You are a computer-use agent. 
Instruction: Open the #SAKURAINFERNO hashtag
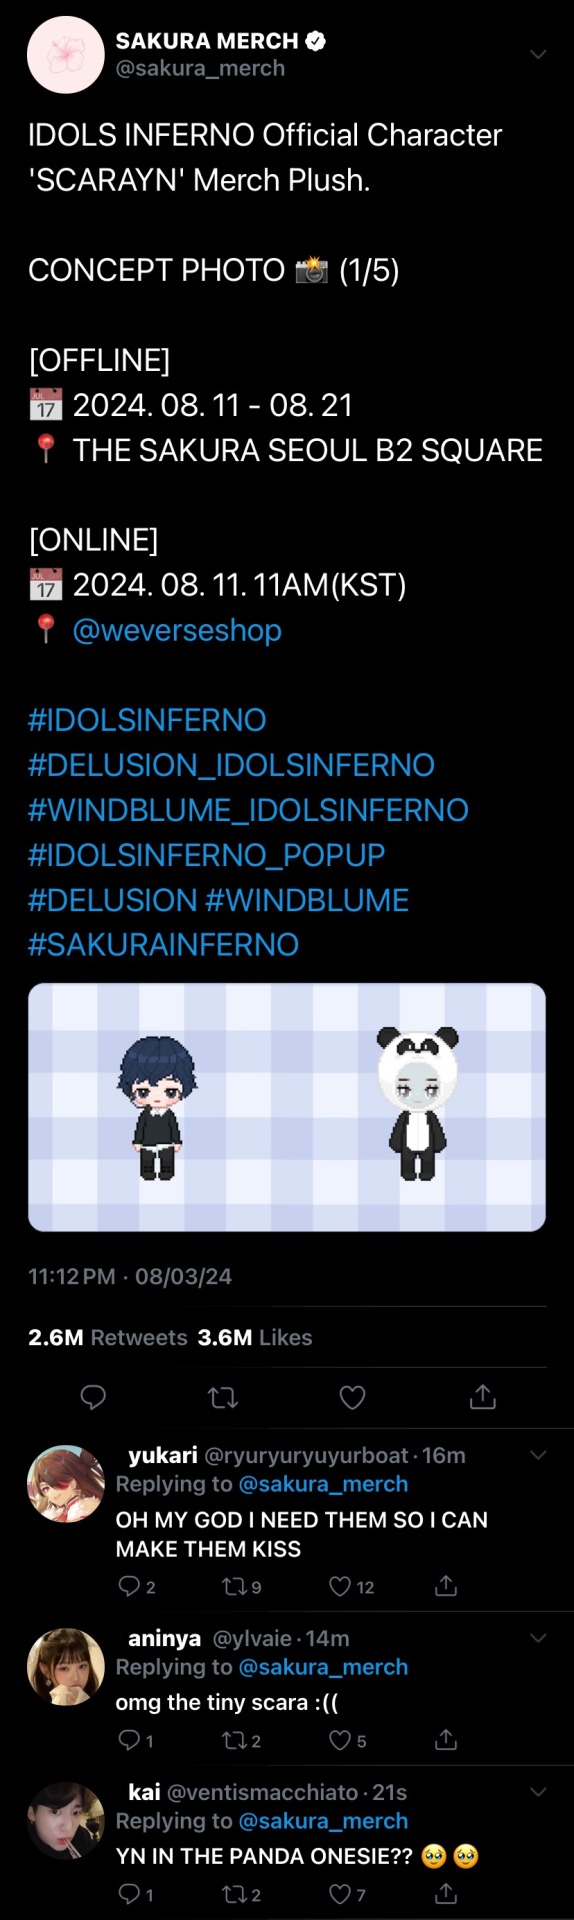point(164,944)
